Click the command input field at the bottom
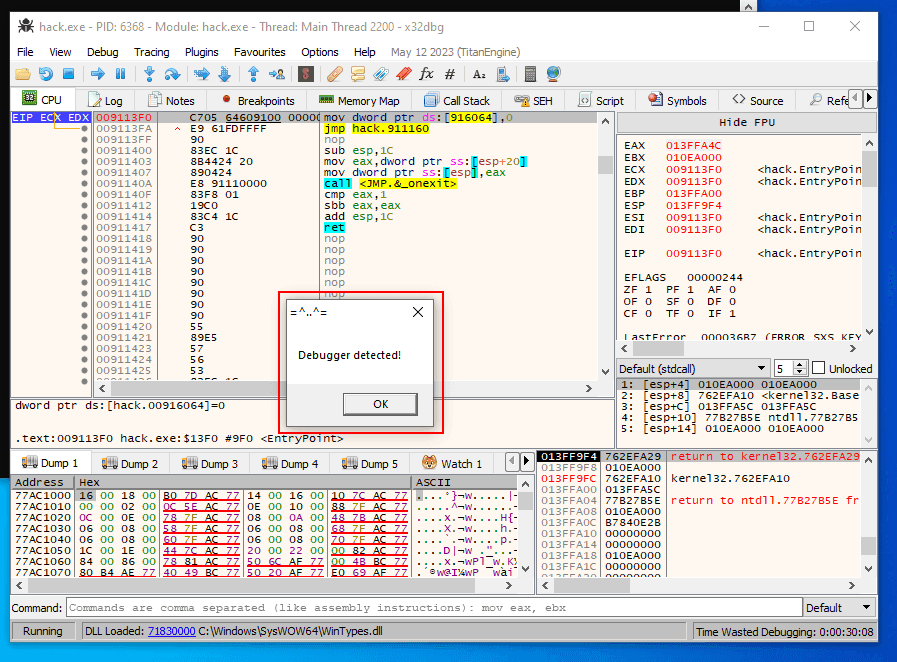The image size is (897, 662). (x=430, y=607)
